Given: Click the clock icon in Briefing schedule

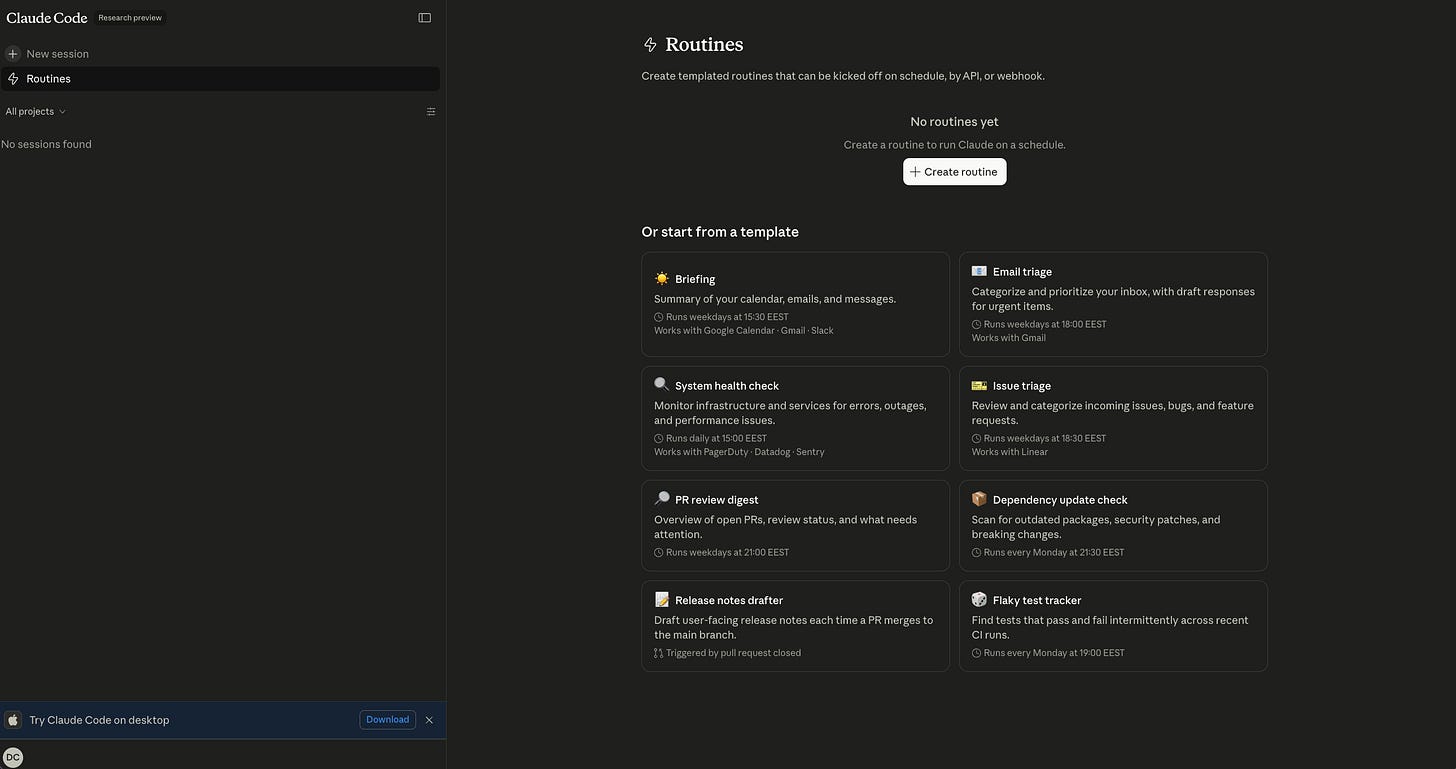Looking at the screenshot, I should click(659, 317).
